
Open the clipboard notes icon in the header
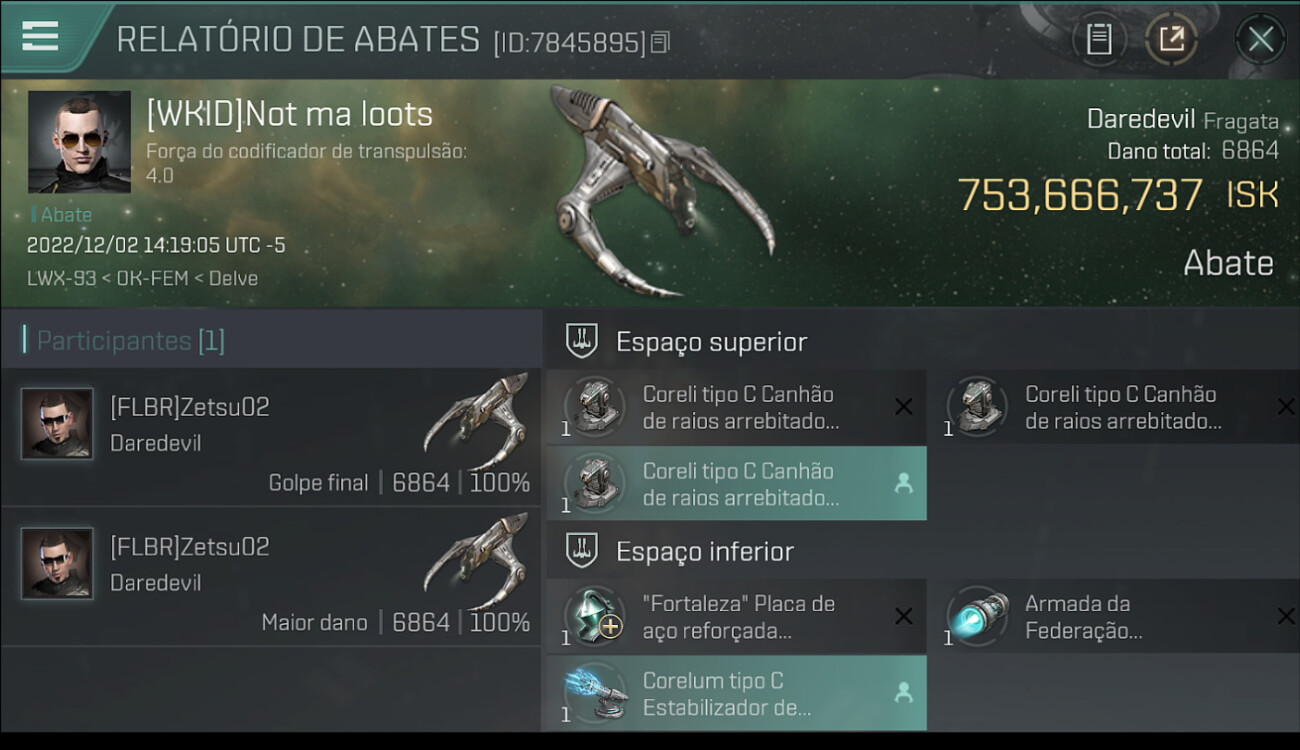(x=1099, y=39)
